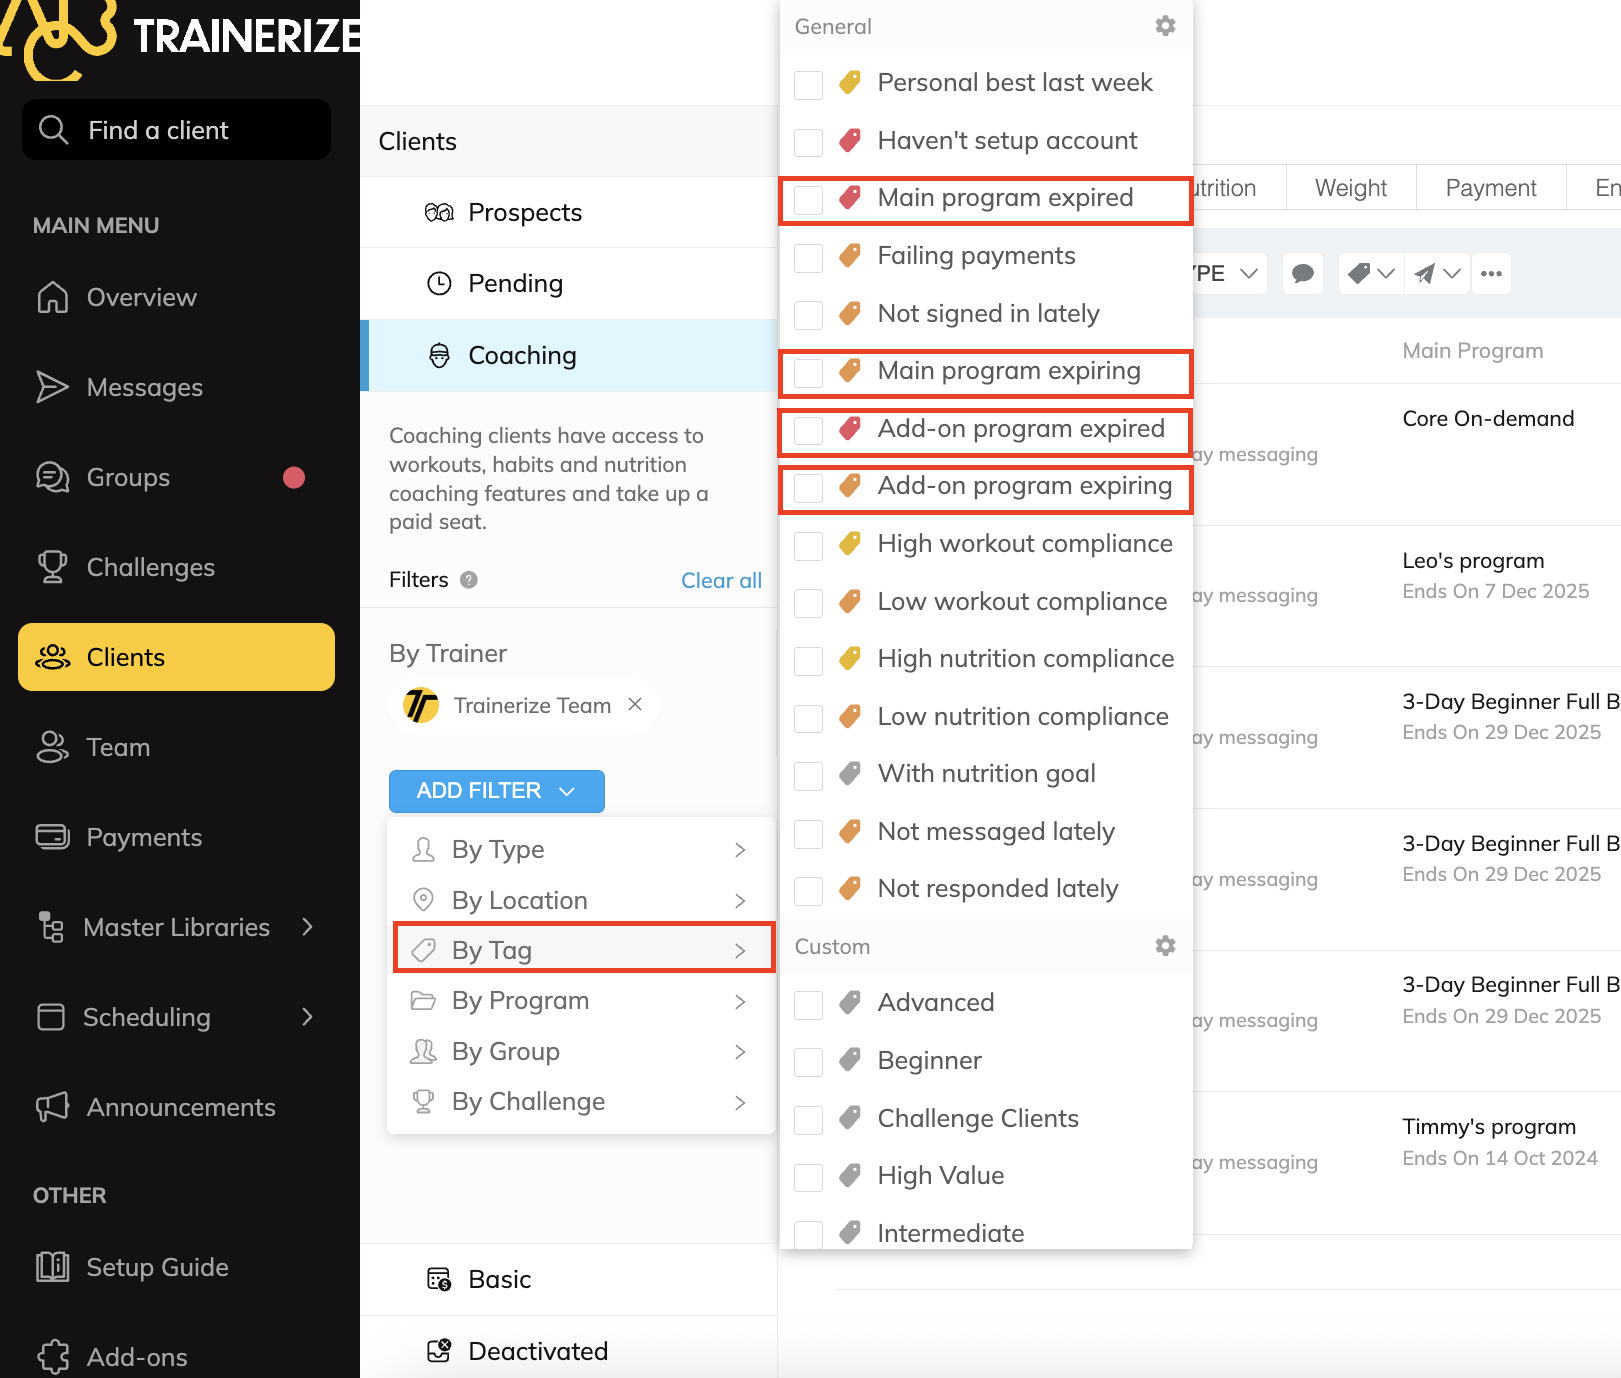Screen dimensions: 1621x1378
Task: Open the Prospects client list
Action: tap(524, 212)
